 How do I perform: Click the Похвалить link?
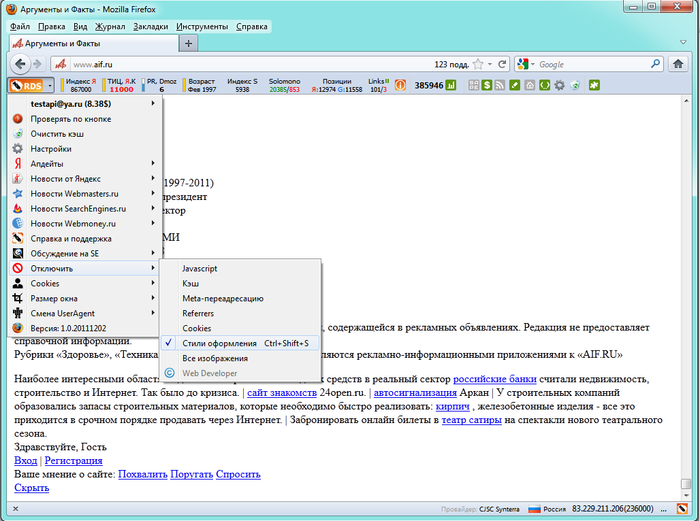pyautogui.click(x=143, y=474)
